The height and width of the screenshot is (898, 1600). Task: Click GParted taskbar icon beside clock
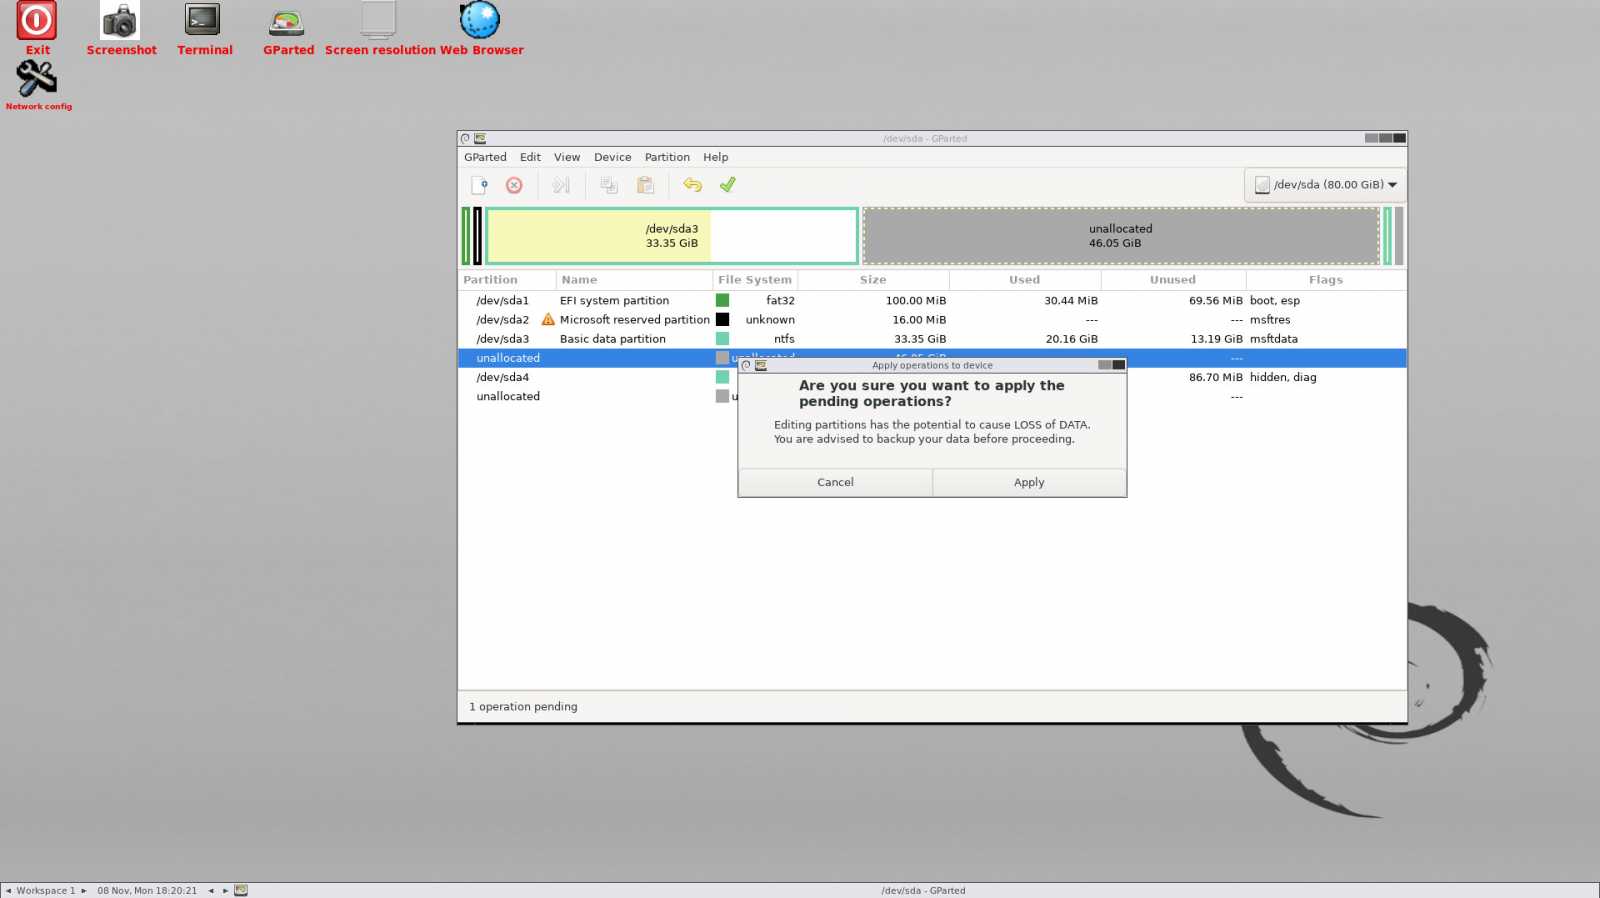[x=241, y=890]
